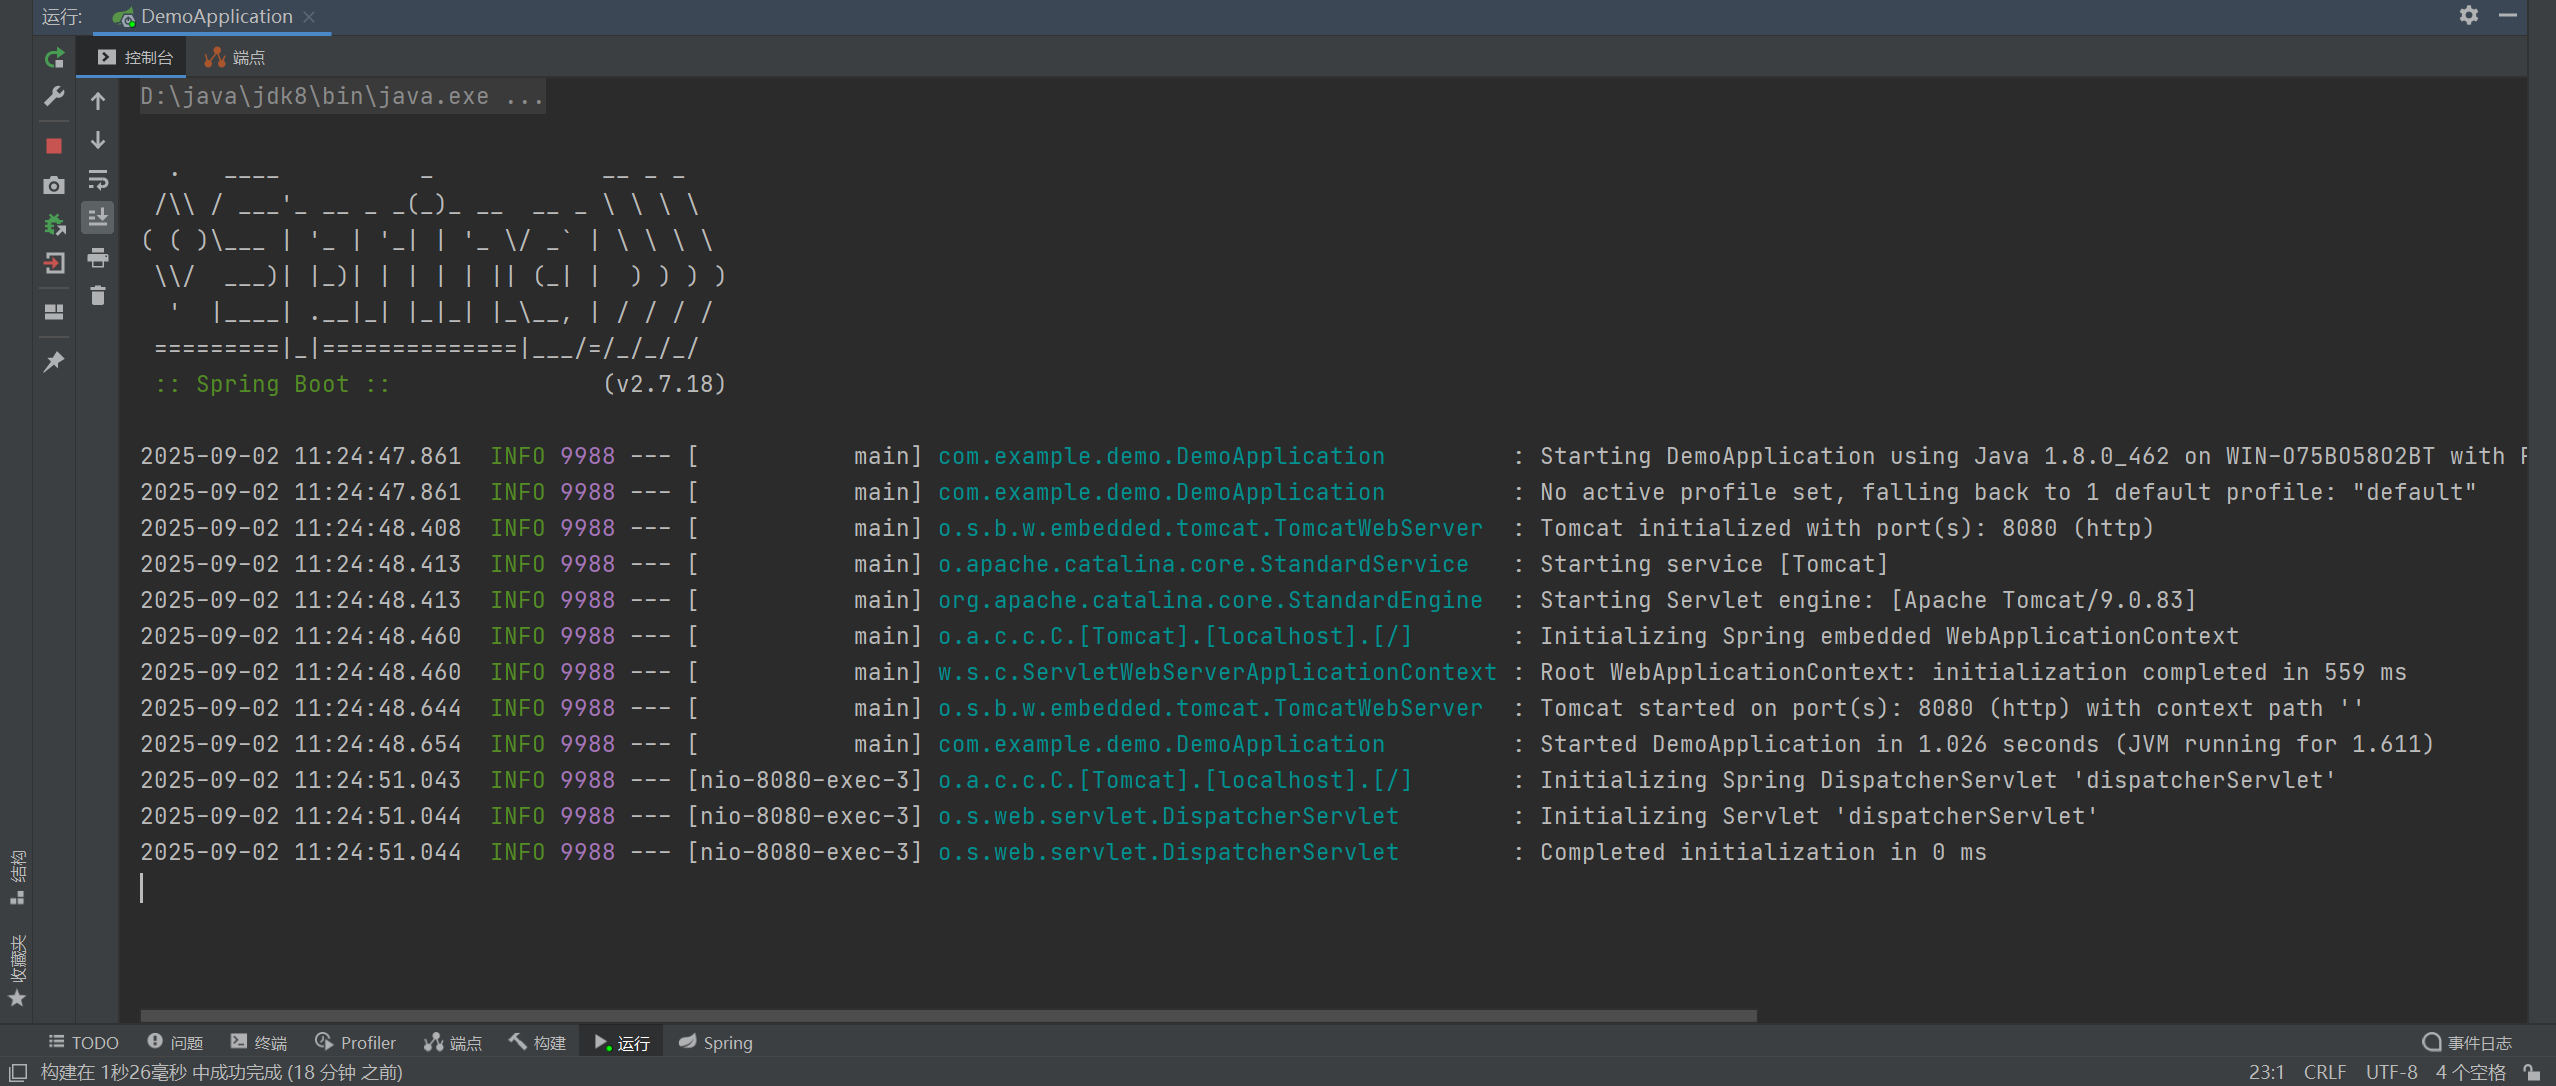
Task: Select the 运行 run tool window button
Action: point(622,1042)
